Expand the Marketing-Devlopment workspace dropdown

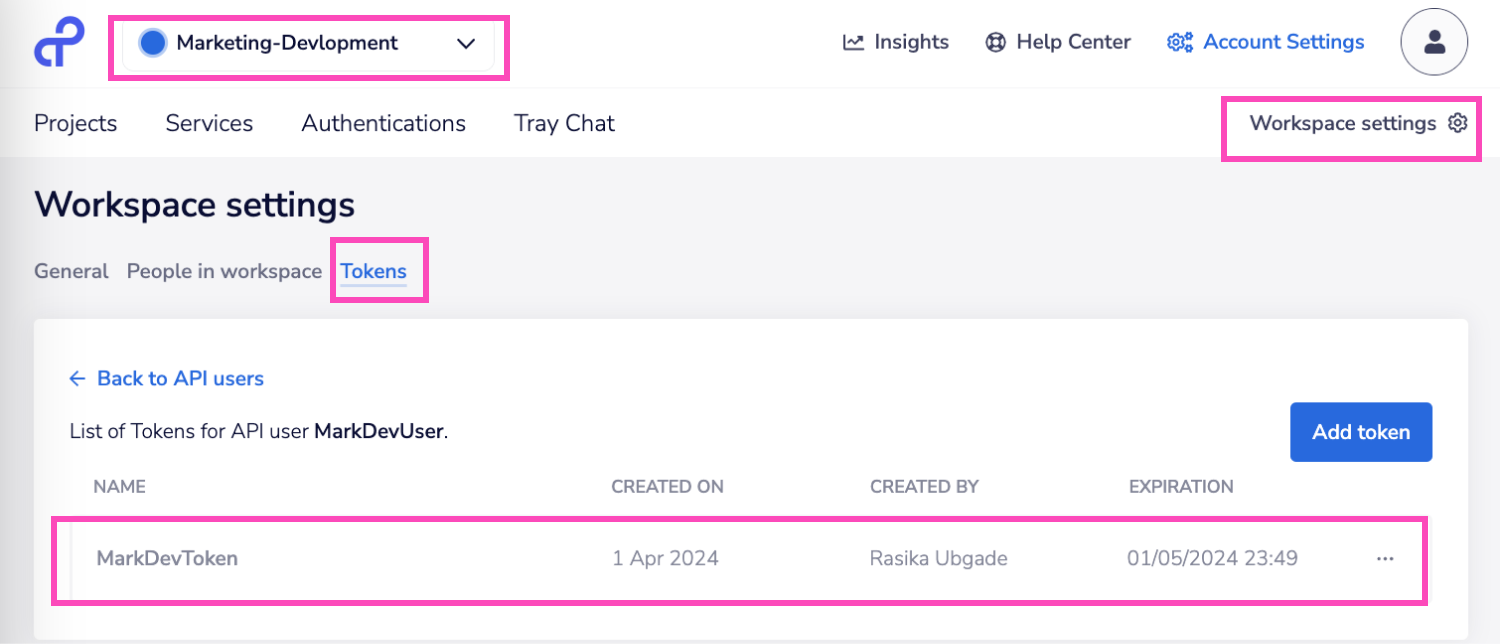click(x=308, y=43)
